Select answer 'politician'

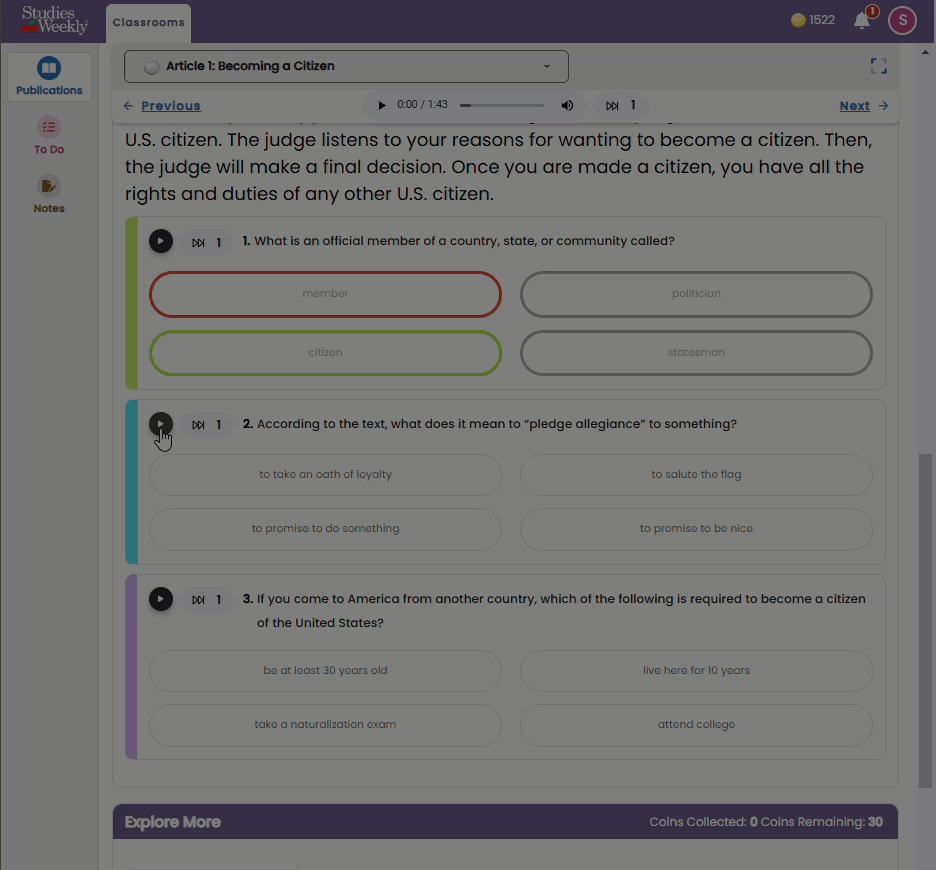696,294
